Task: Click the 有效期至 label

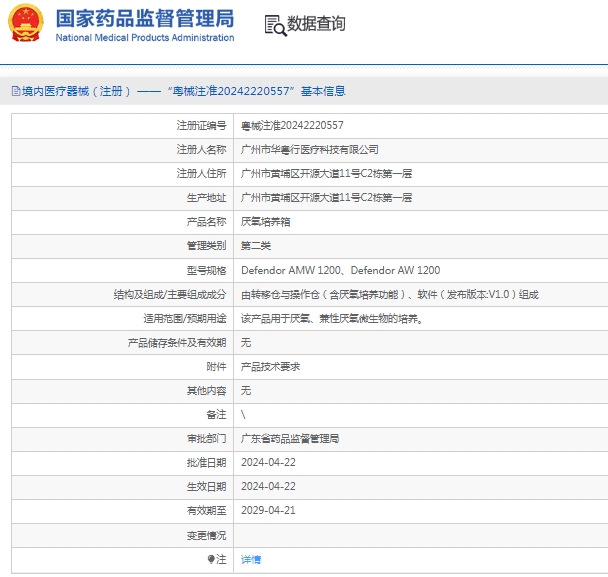Action: pyautogui.click(x=206, y=511)
